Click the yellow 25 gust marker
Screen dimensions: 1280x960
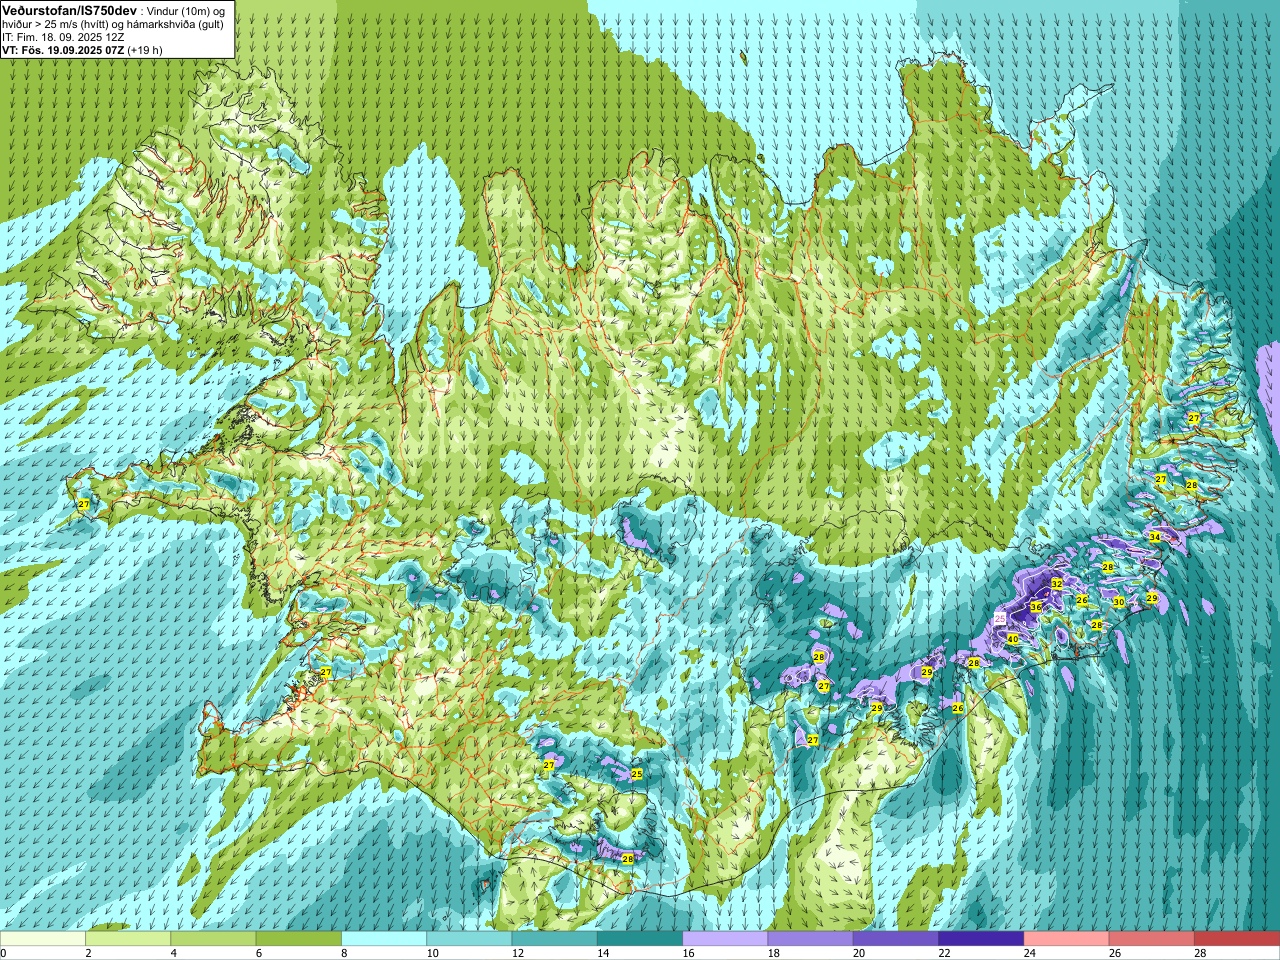(x=637, y=774)
